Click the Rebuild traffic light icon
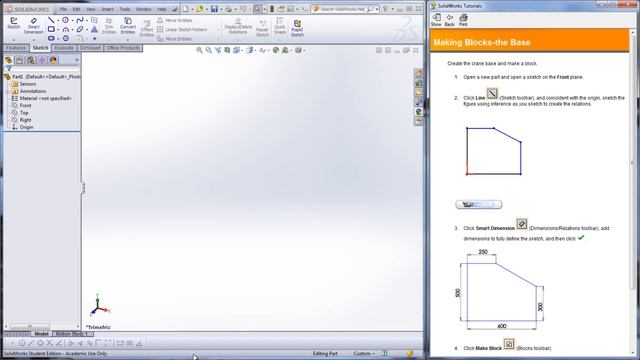Viewport: 640px width, 360px height. 272,9
